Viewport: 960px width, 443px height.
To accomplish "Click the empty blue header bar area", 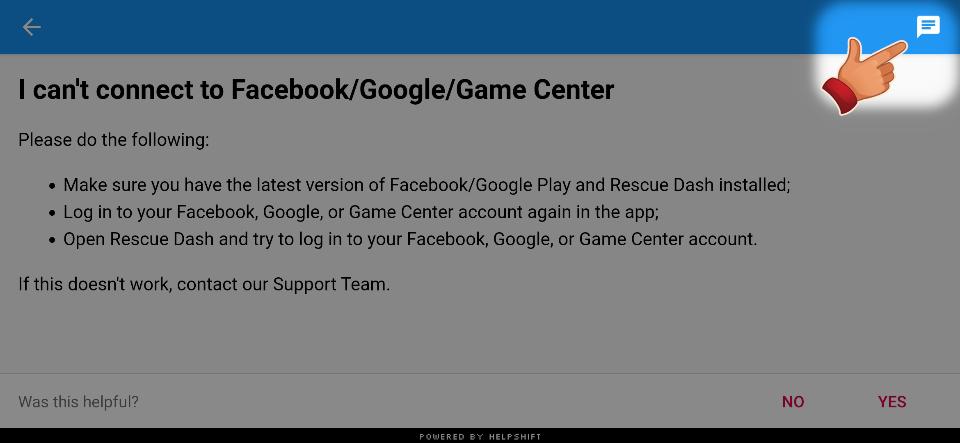I will 429,27.
